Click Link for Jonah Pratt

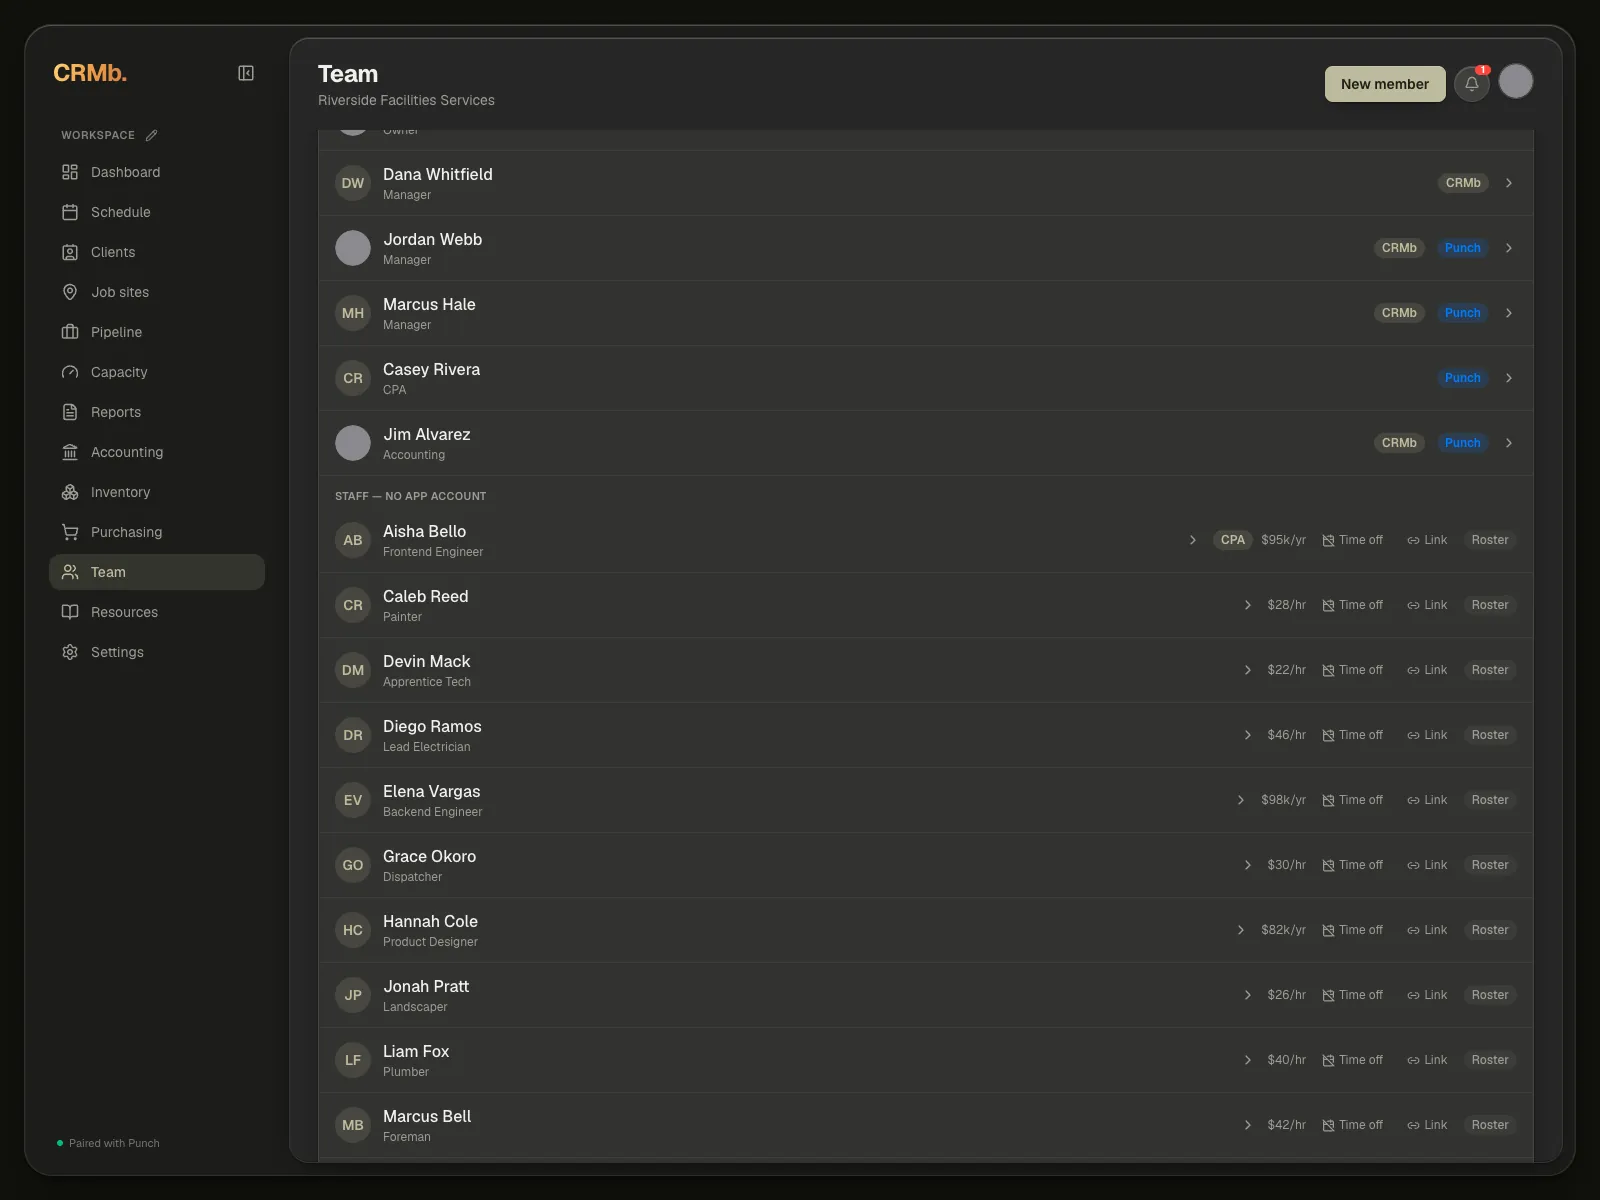pos(1427,995)
